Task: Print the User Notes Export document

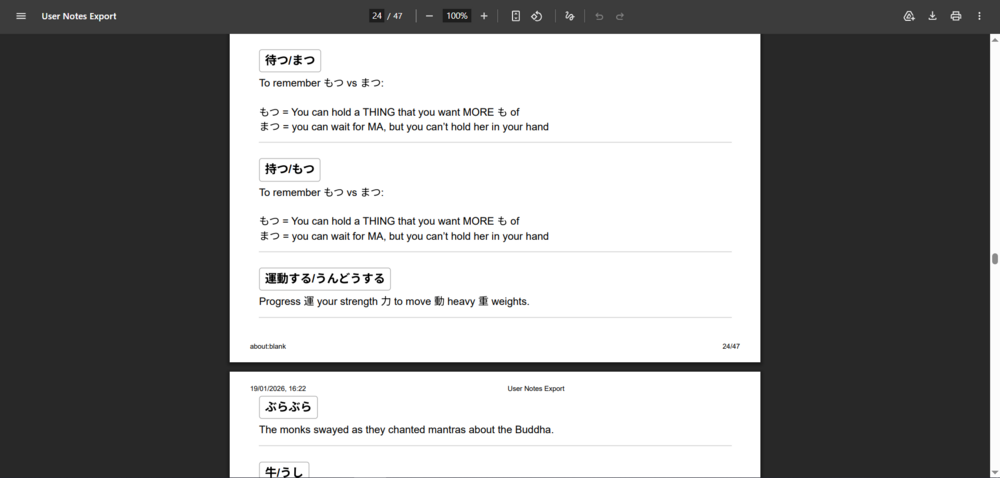Action: 956,16
